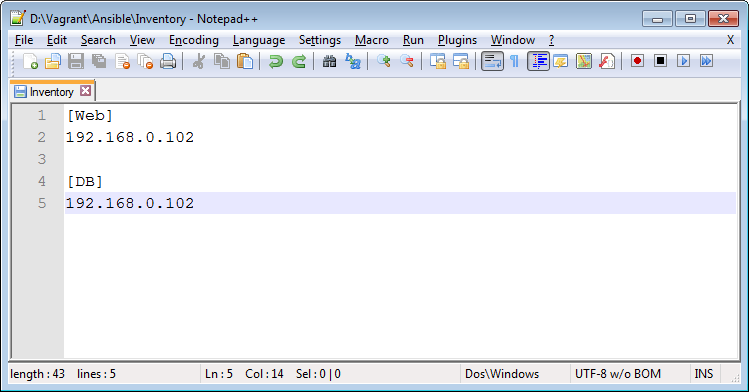Screen dimensions: 749x392
Task: Open the Settings menu
Action: (320, 40)
